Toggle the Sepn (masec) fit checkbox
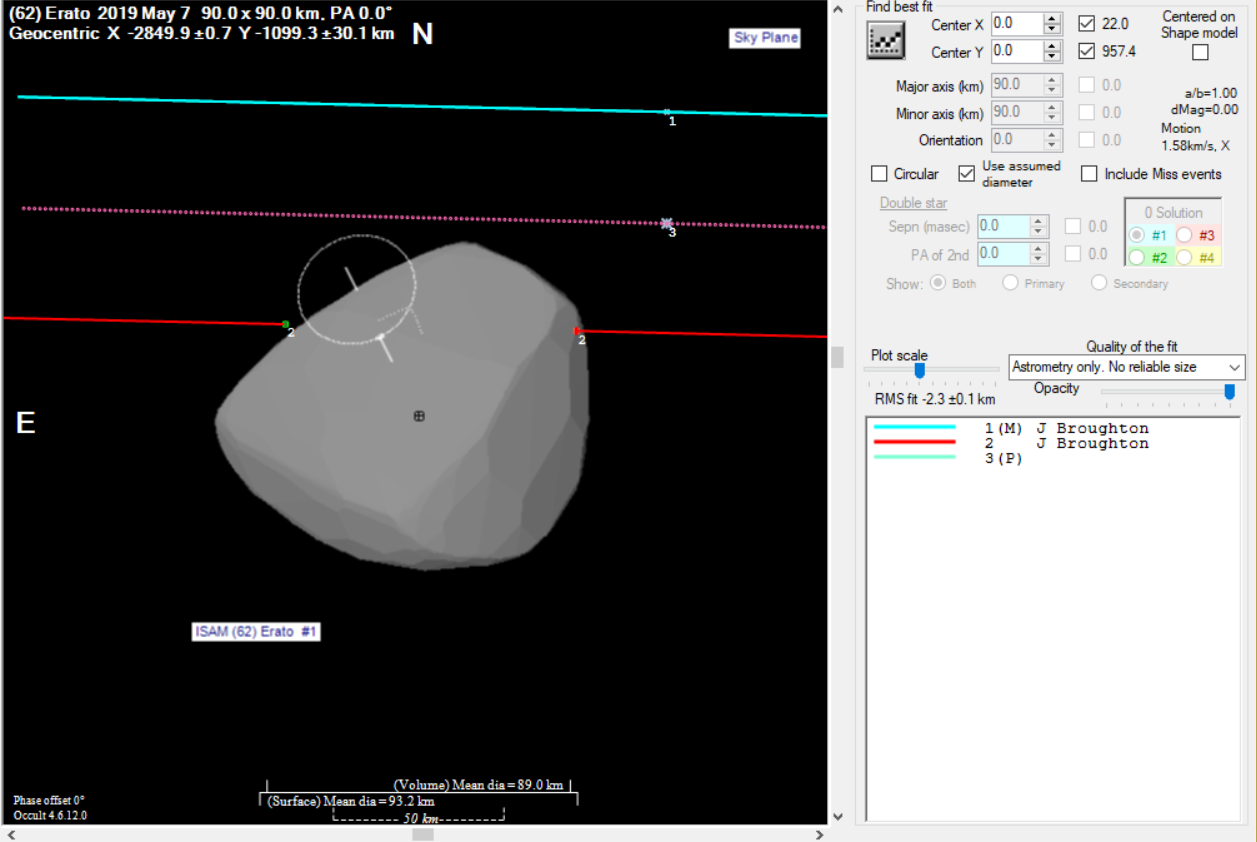 [x=1073, y=227]
